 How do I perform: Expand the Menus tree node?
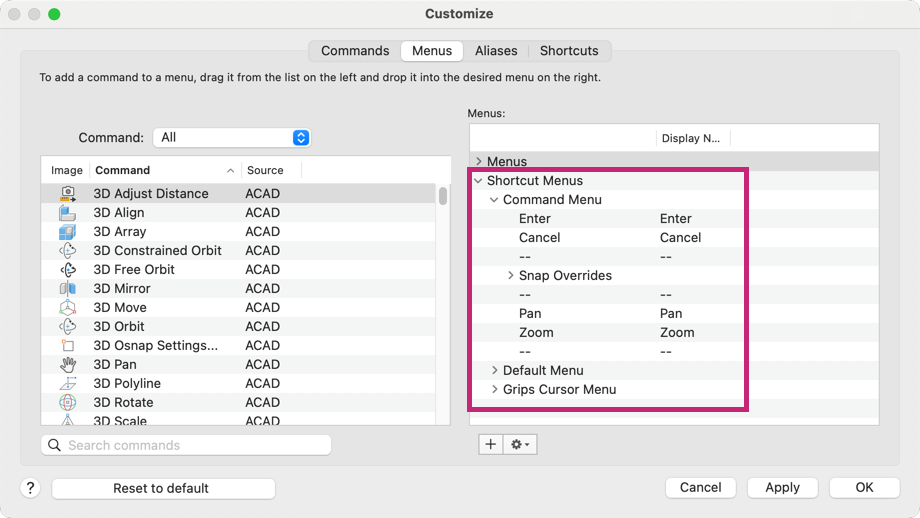tap(479, 162)
